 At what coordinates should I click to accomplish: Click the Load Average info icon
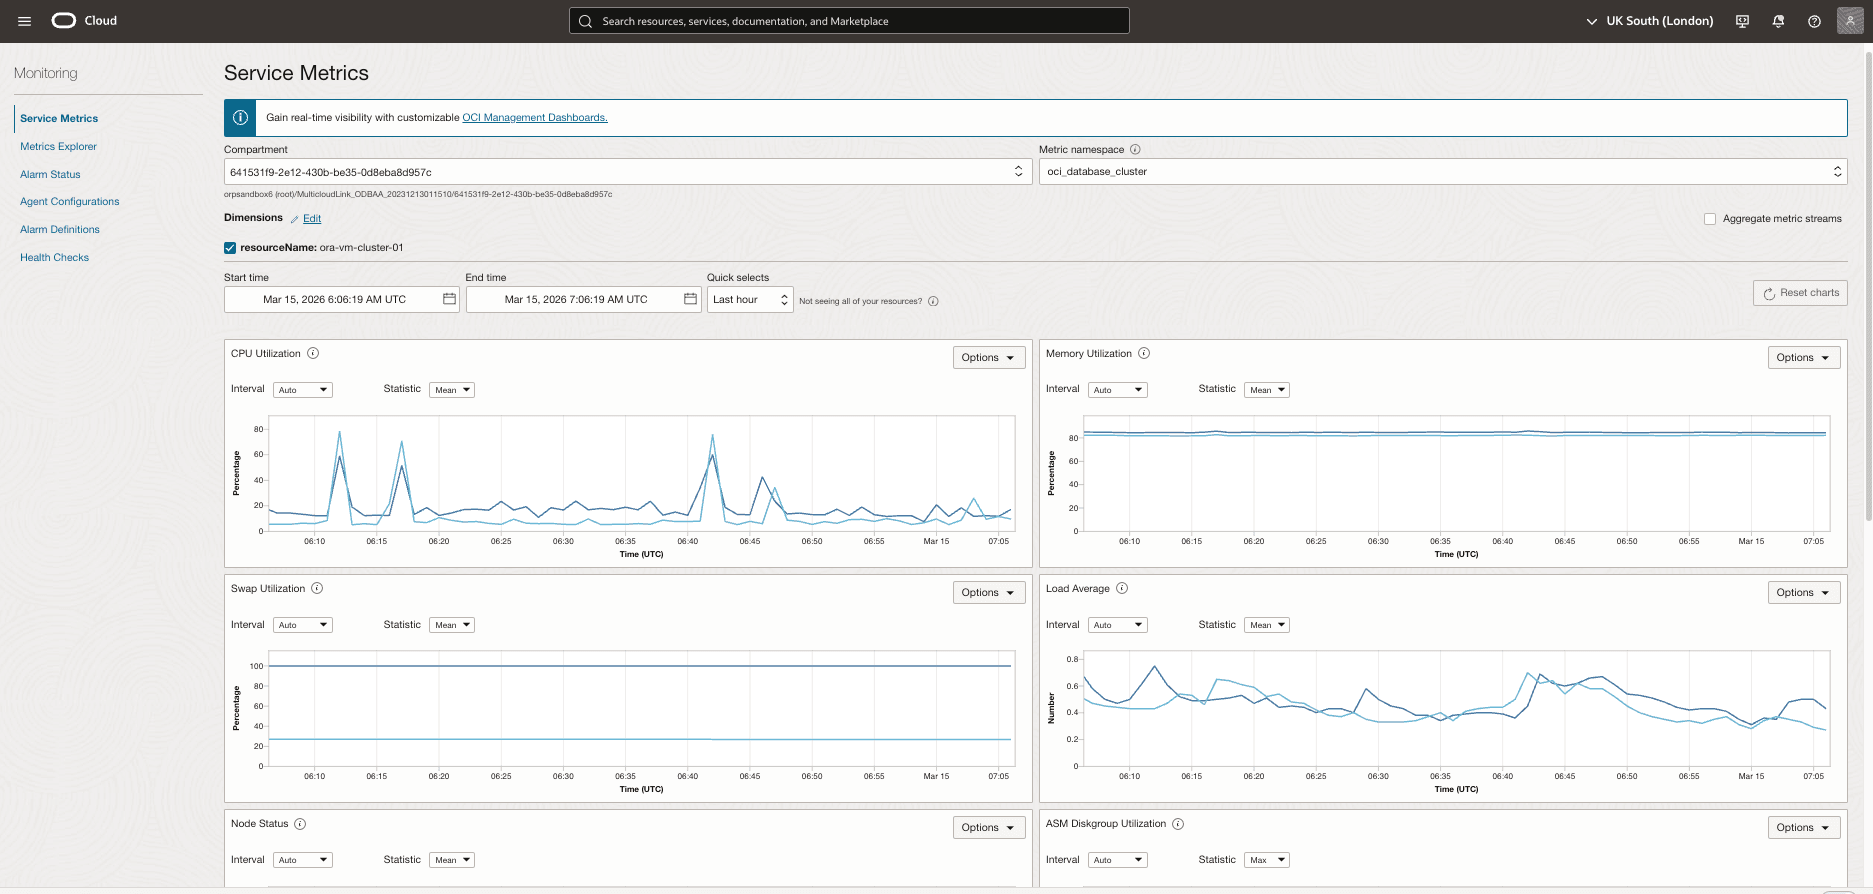(x=1122, y=588)
